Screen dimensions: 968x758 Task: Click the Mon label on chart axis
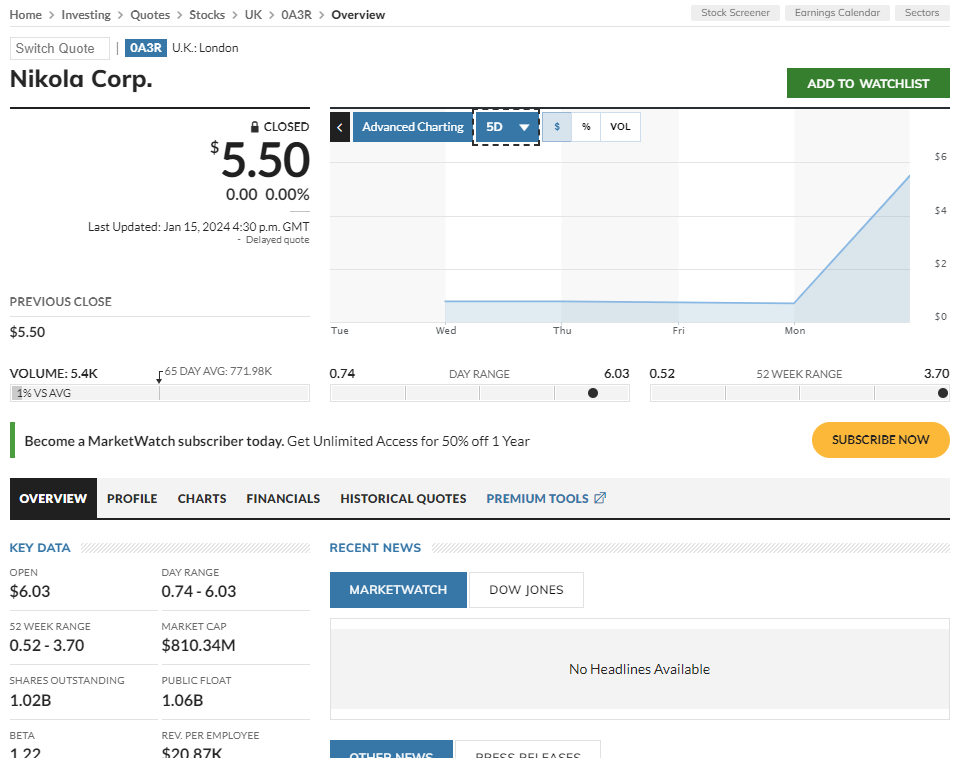pyautogui.click(x=795, y=331)
